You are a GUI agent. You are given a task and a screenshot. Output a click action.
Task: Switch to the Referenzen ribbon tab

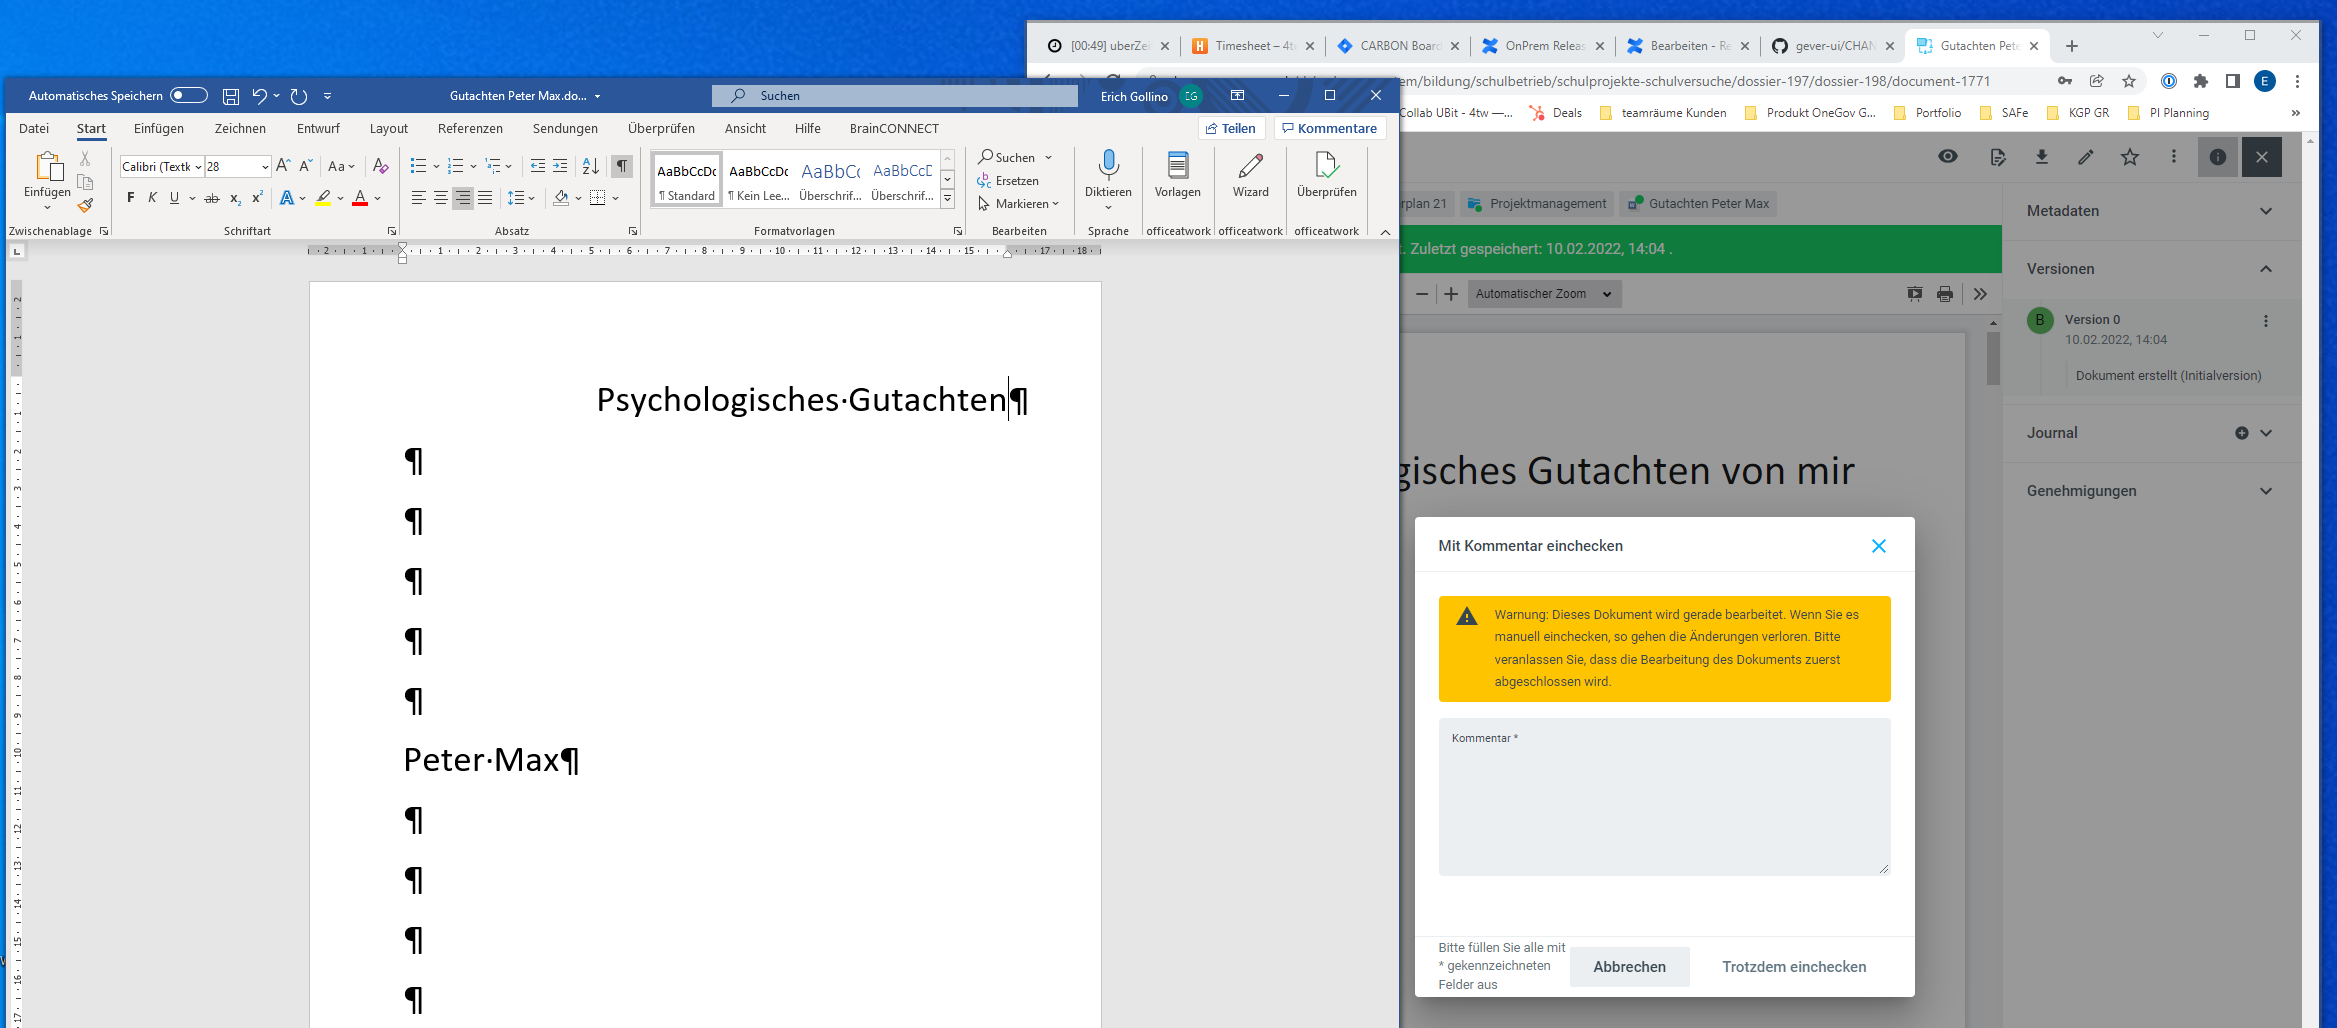point(470,129)
